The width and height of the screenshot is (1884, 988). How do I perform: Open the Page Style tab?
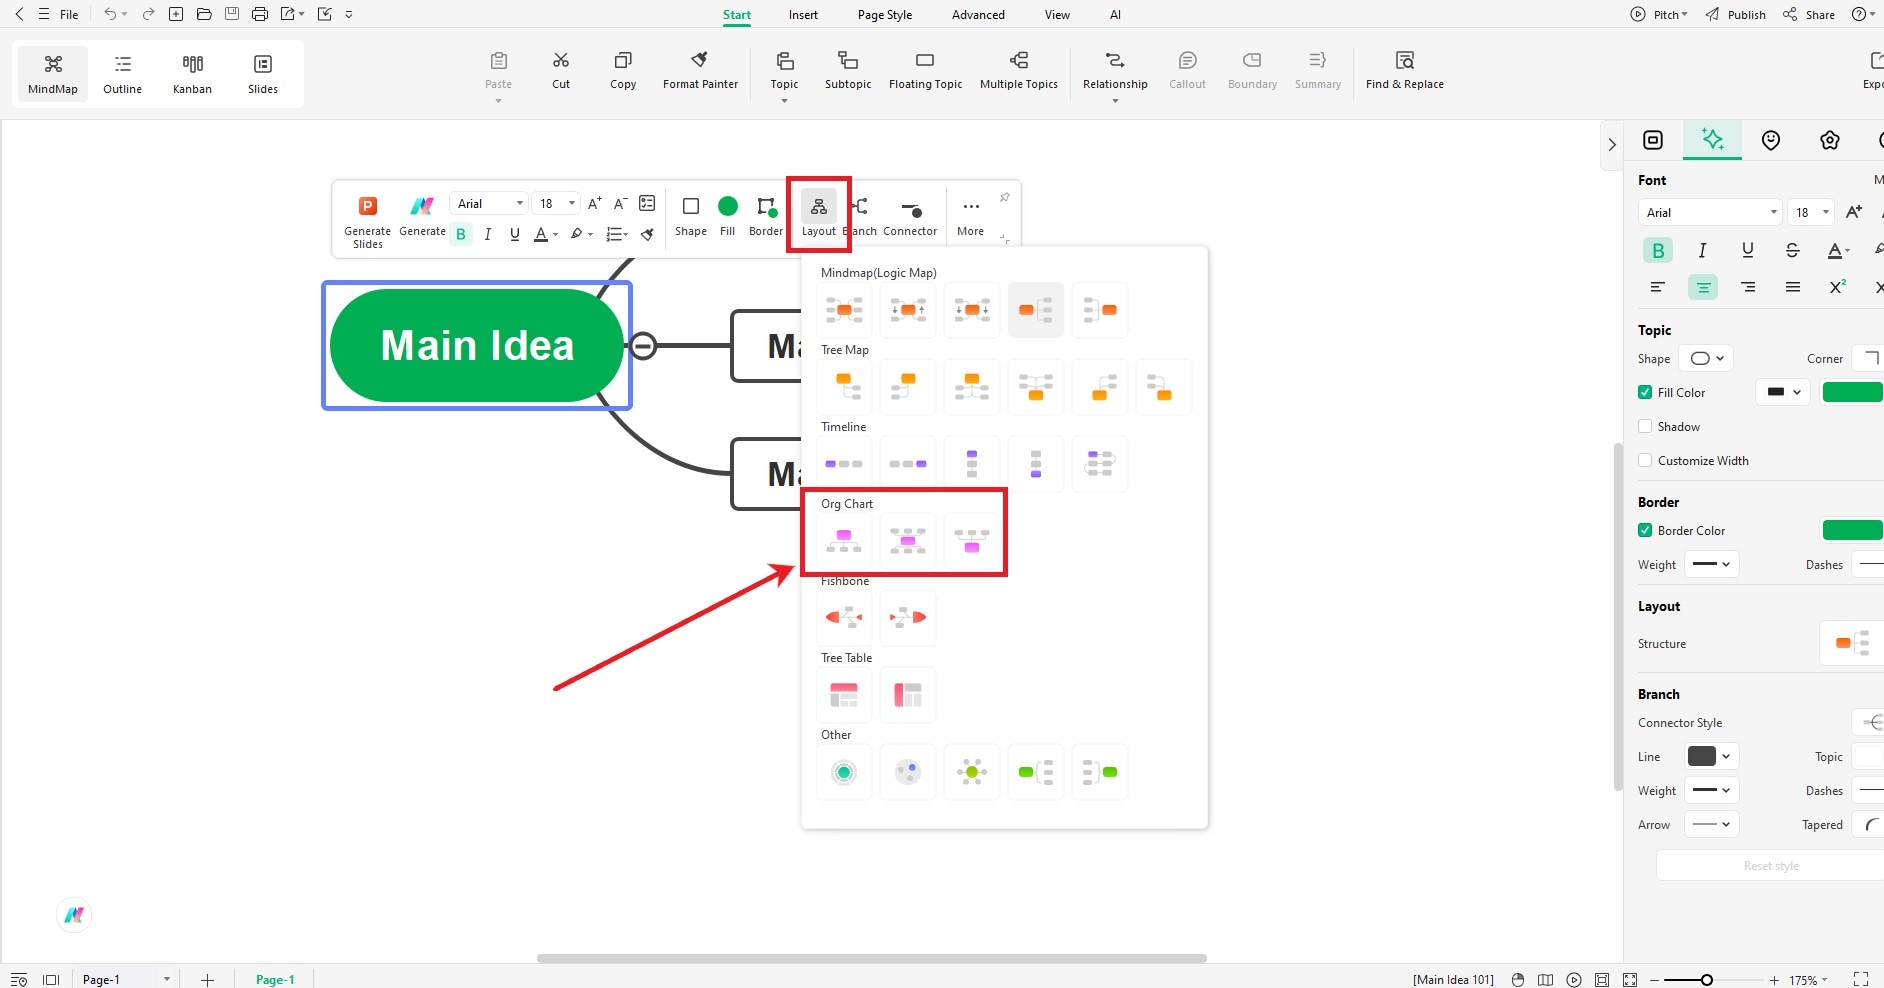click(885, 14)
